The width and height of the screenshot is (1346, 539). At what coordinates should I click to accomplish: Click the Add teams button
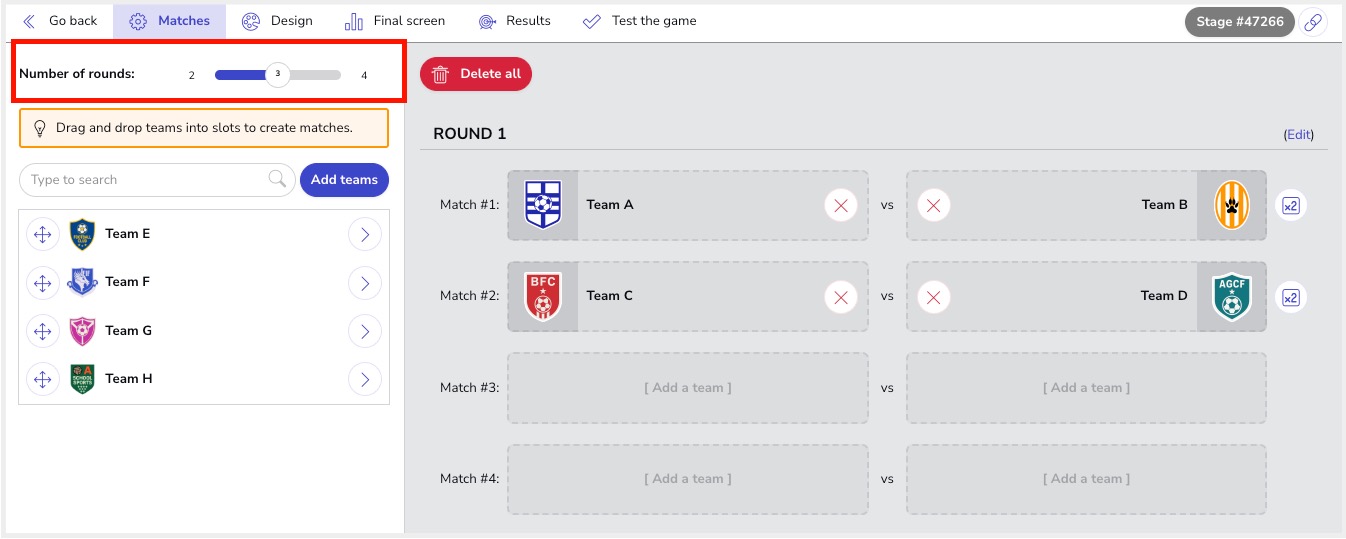tap(344, 180)
